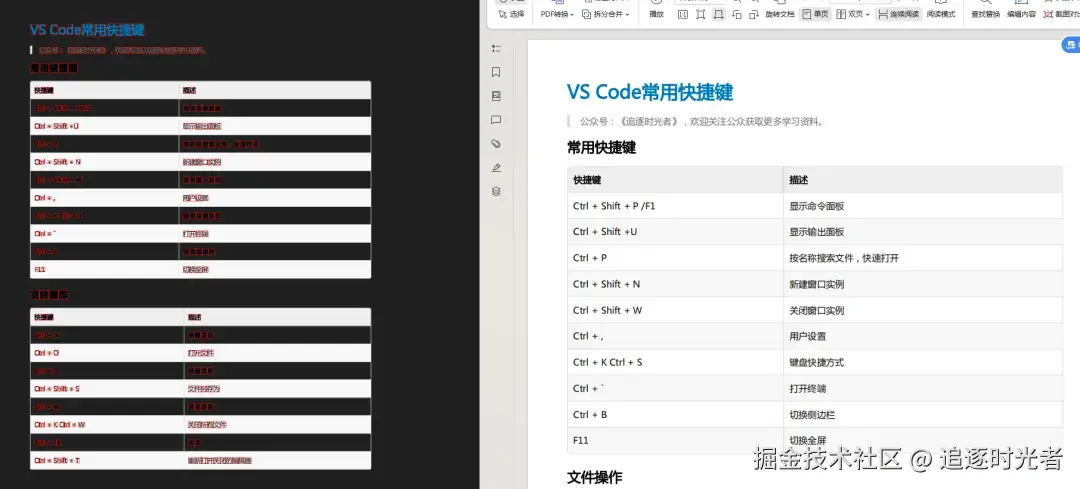Click the 显示输出面板 cell
The height and width of the screenshot is (489, 1080).
click(923, 232)
